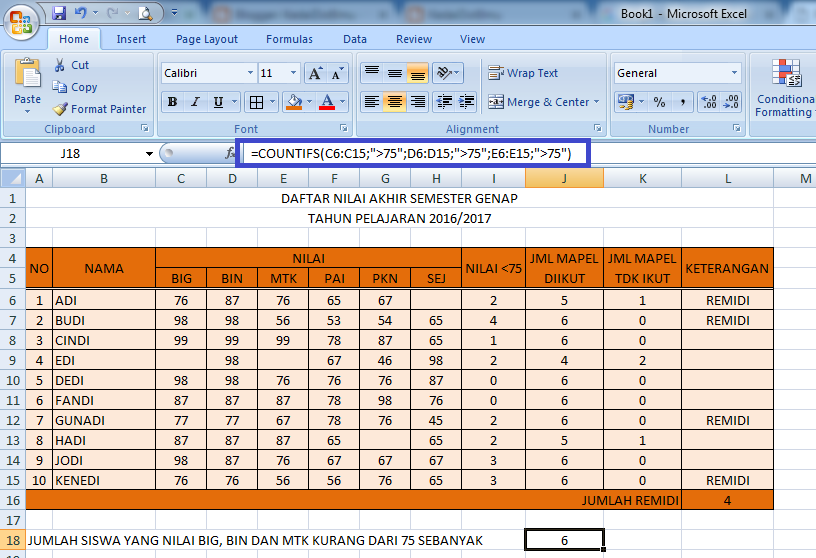The width and height of the screenshot is (816, 558).
Task: Apply accounting number format
Action: tap(626, 102)
